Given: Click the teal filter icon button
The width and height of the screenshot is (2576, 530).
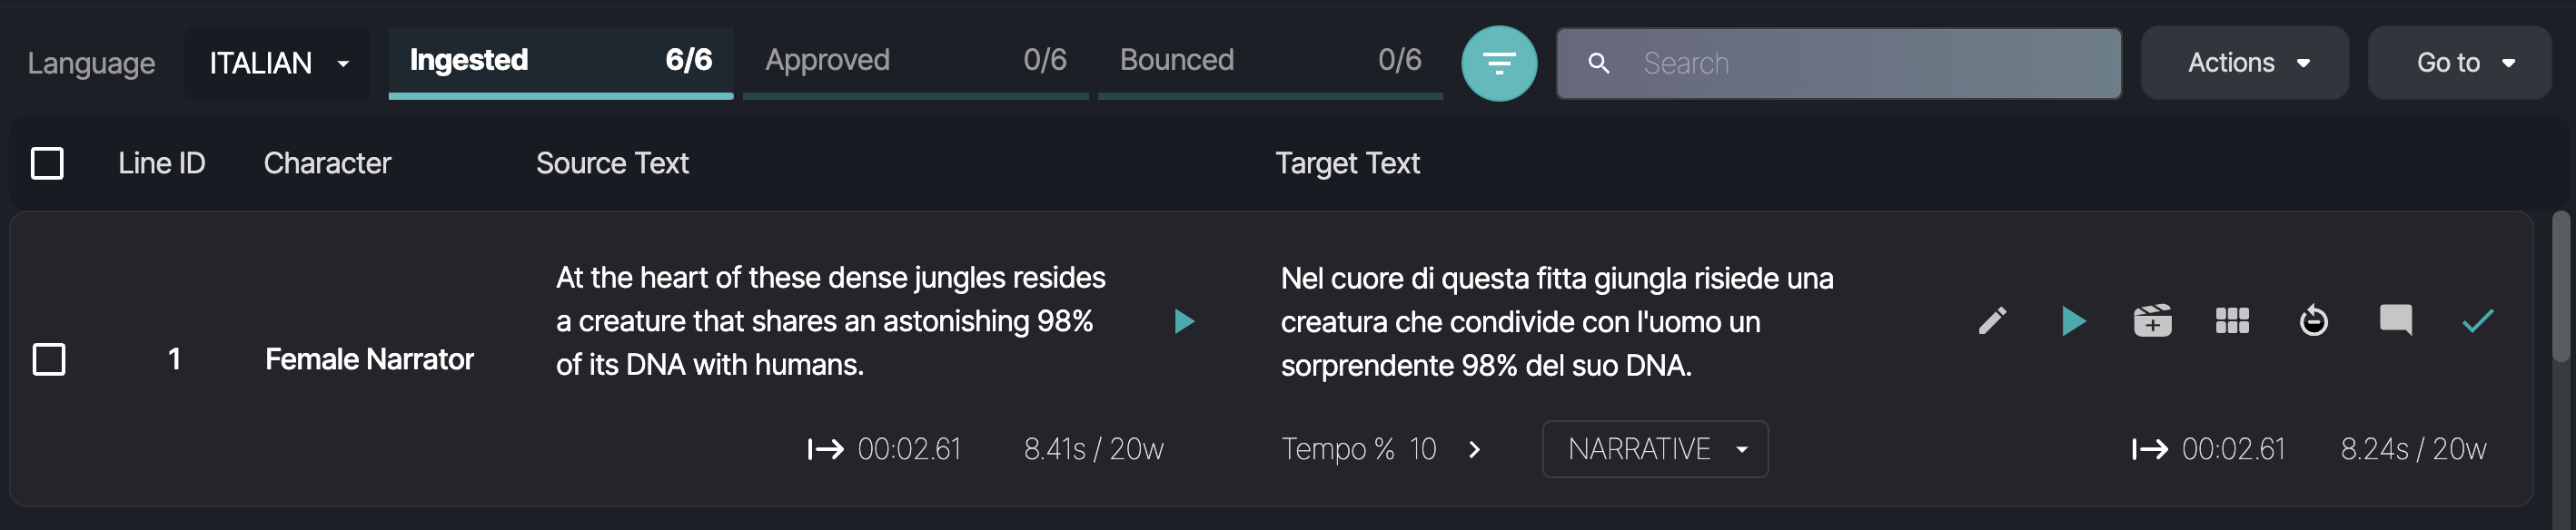Looking at the screenshot, I should 1498,63.
